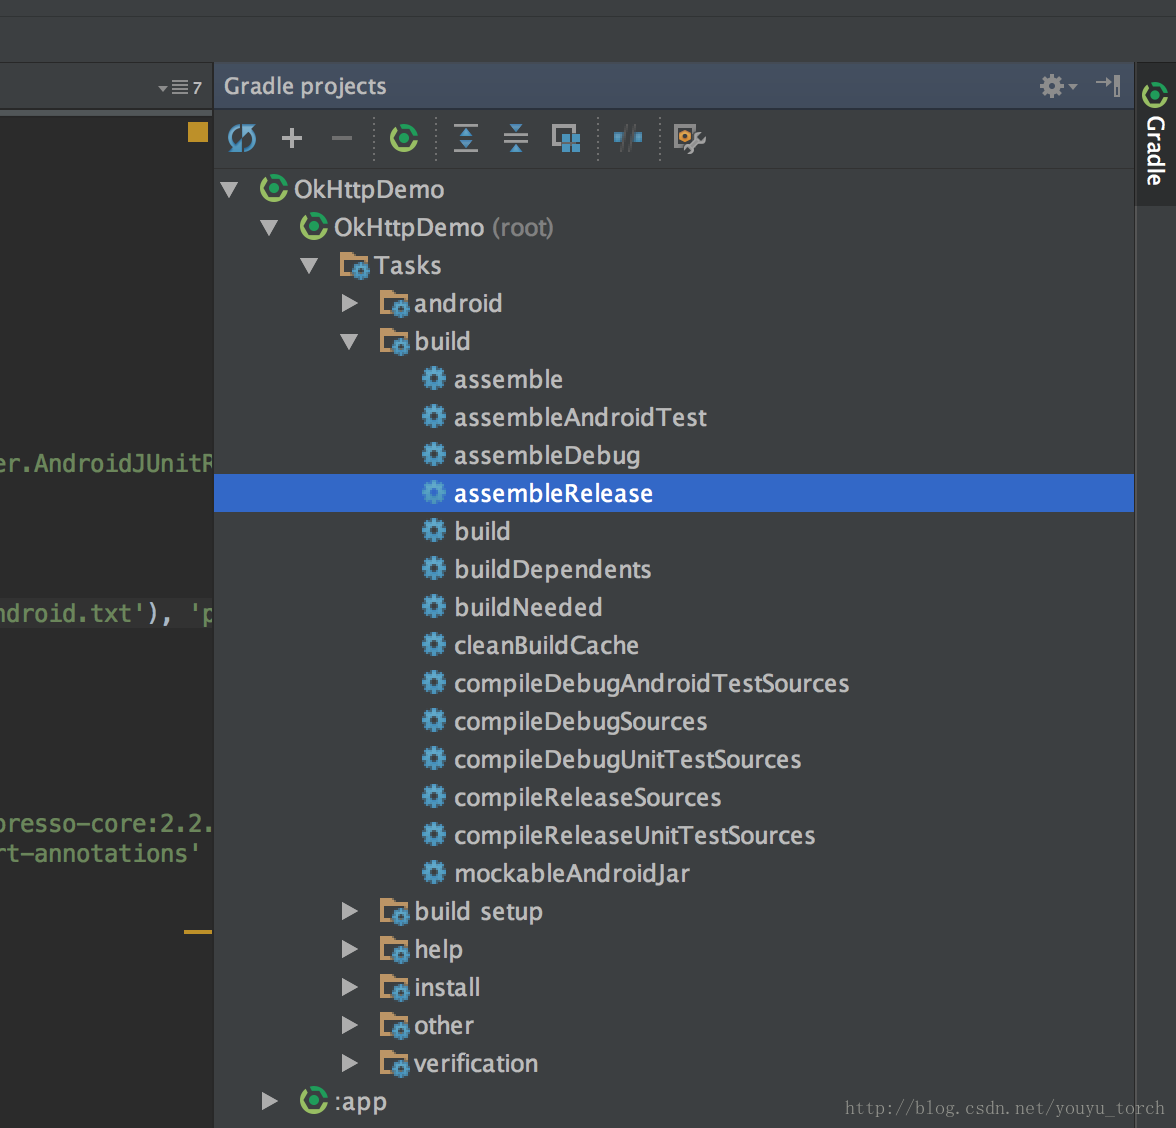This screenshot has height=1128, width=1176.
Task: Collapse all tree nodes
Action: pos(516,138)
